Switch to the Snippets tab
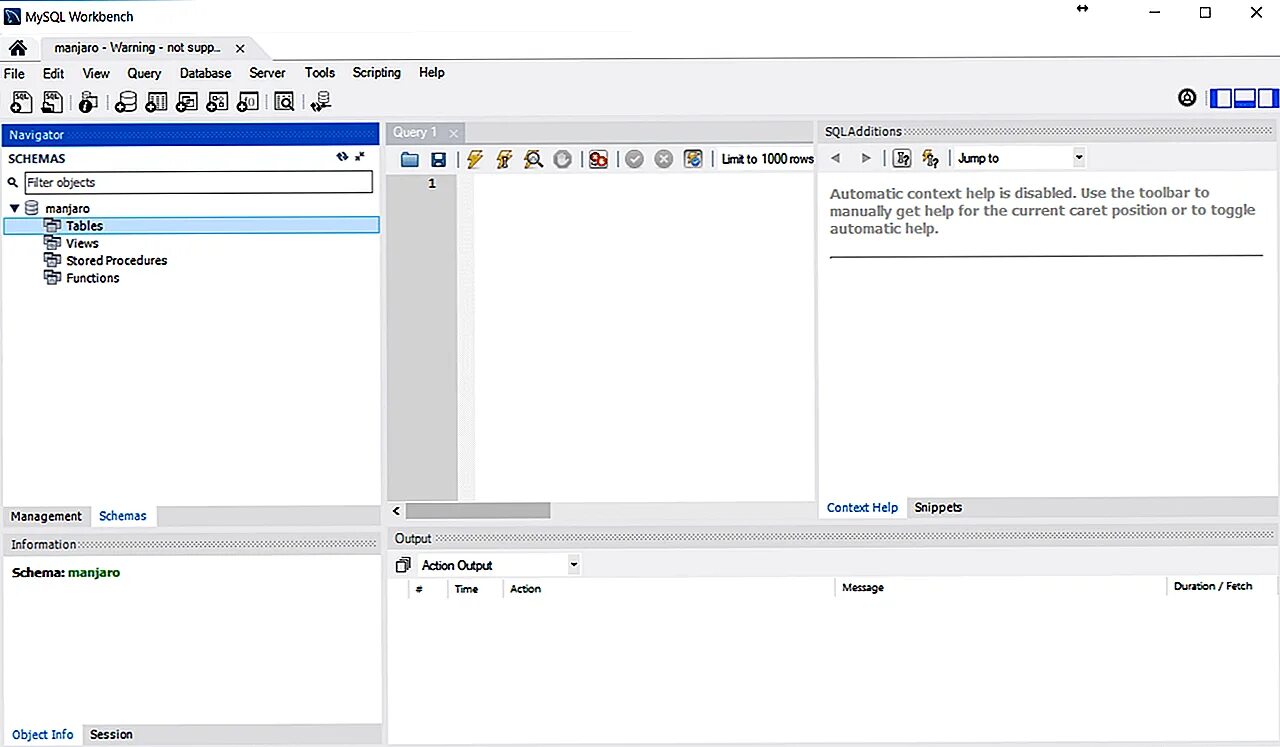1280x747 pixels. pyautogui.click(x=938, y=507)
